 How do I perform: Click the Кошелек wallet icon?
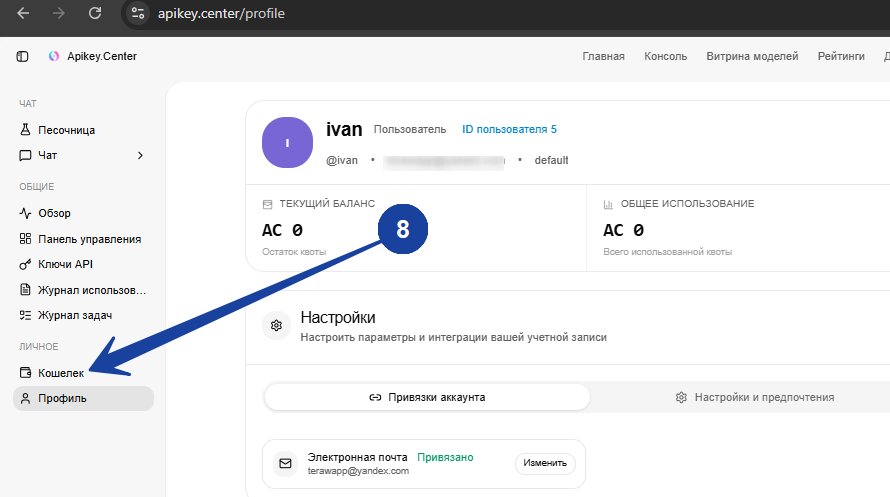point(25,373)
